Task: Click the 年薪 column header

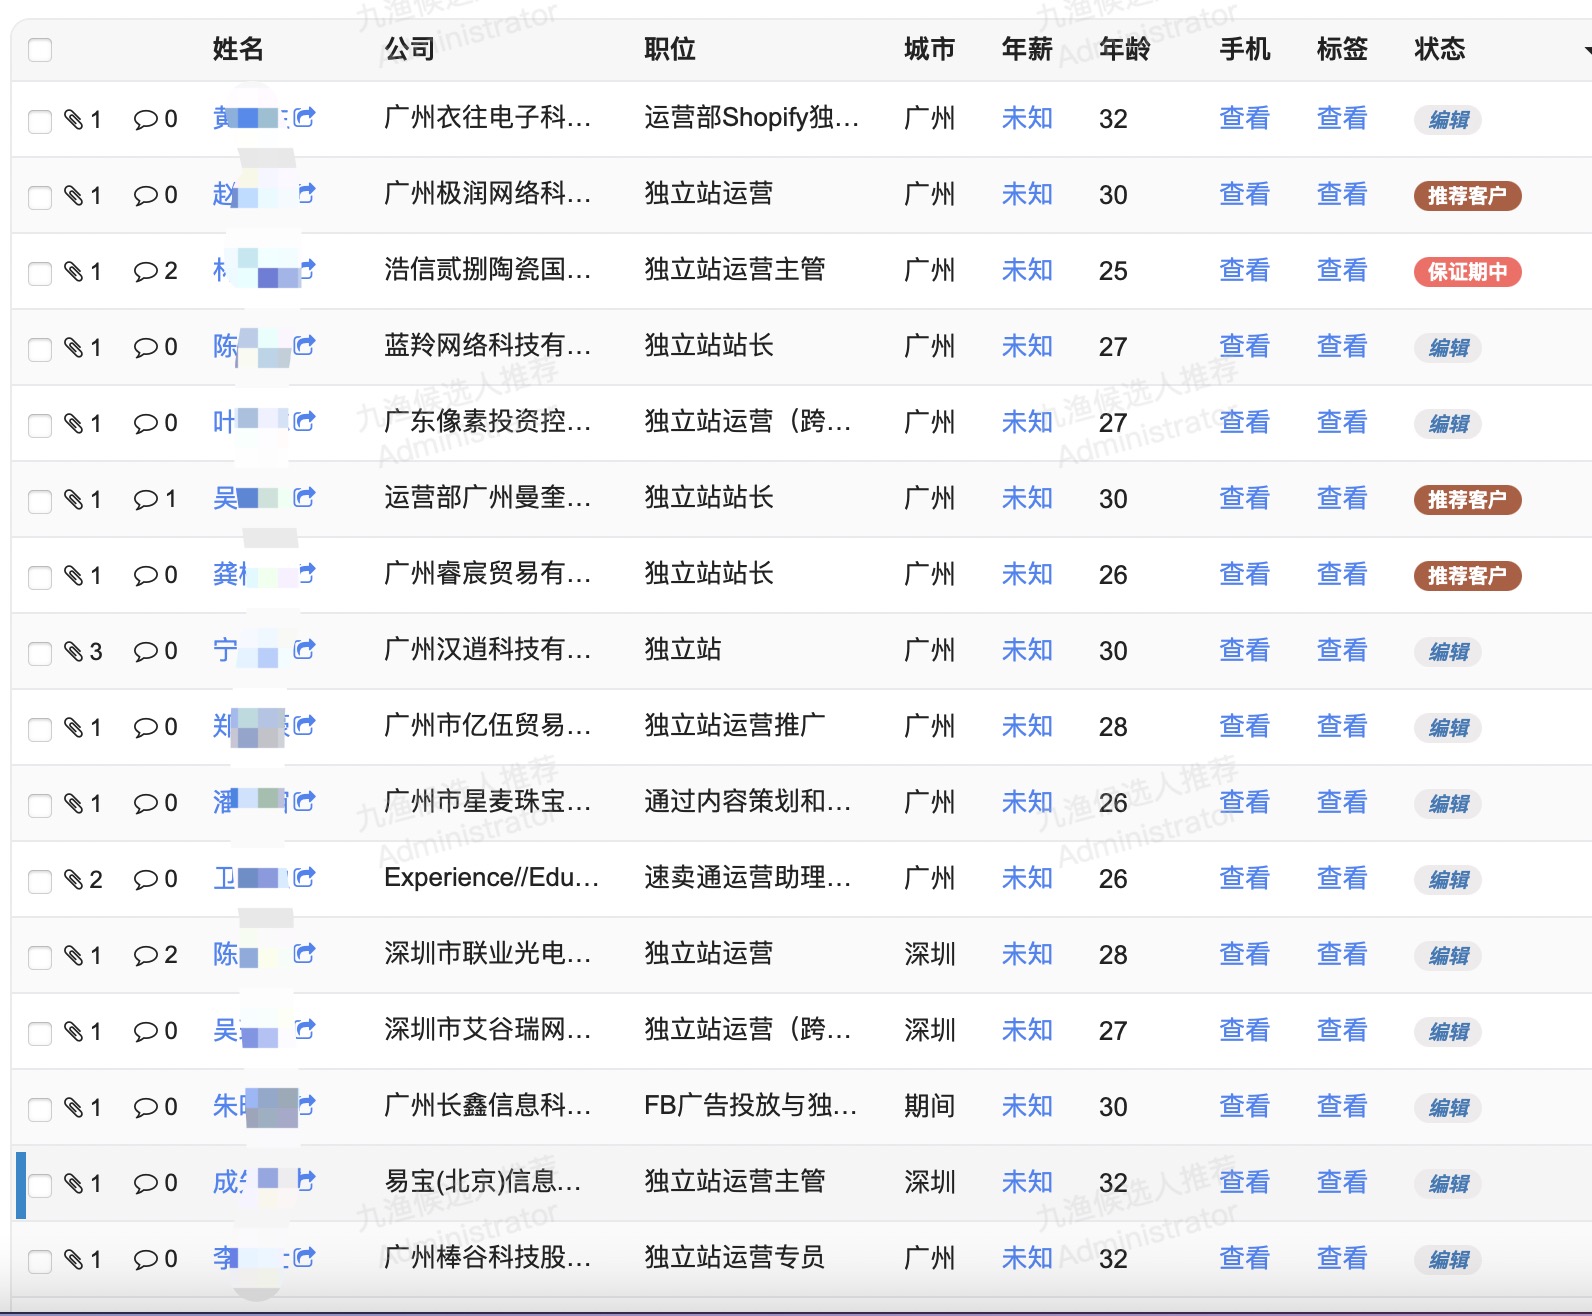Action: click(1027, 49)
